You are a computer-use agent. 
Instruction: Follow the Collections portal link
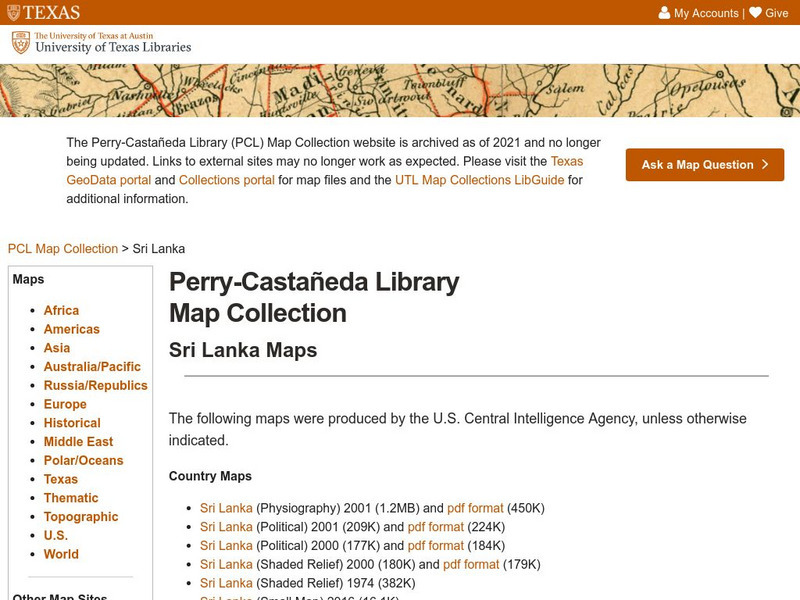click(x=227, y=180)
